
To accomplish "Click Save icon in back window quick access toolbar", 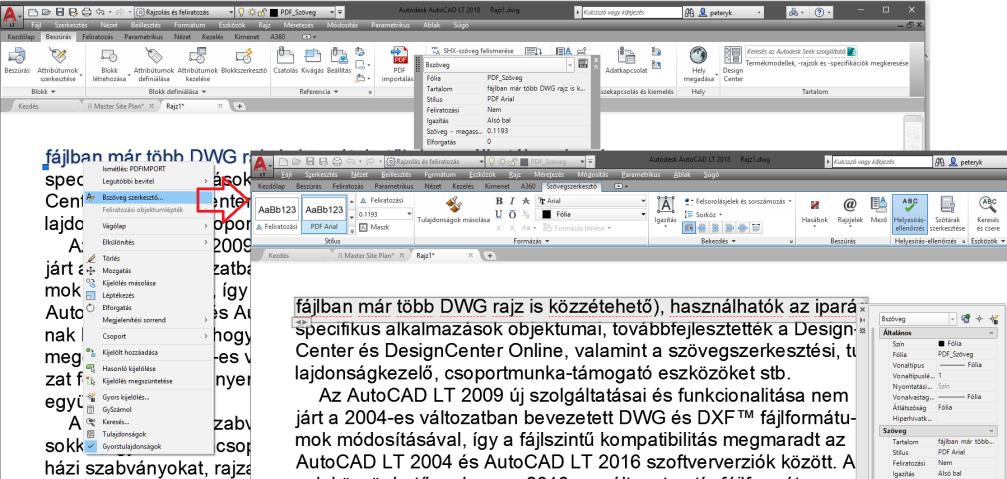I will 60,12.
